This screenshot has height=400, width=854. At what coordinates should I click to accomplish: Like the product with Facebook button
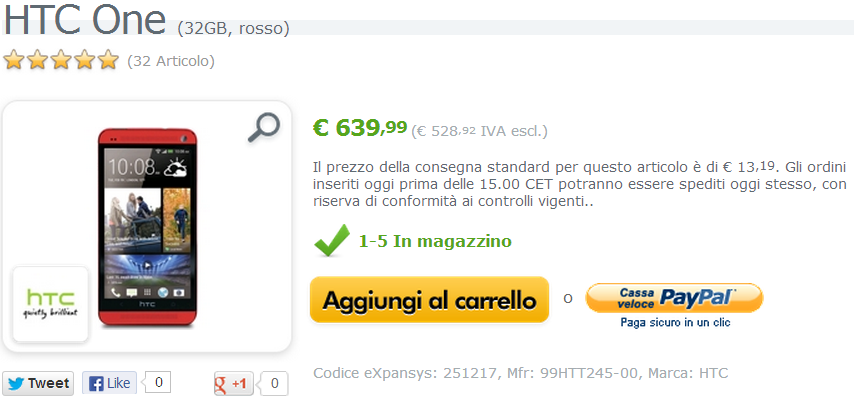coord(109,383)
